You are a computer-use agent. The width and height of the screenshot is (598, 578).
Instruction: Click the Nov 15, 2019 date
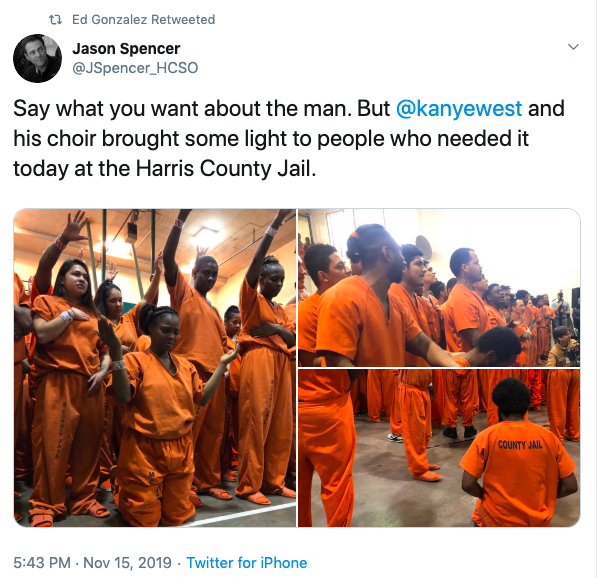point(127,563)
